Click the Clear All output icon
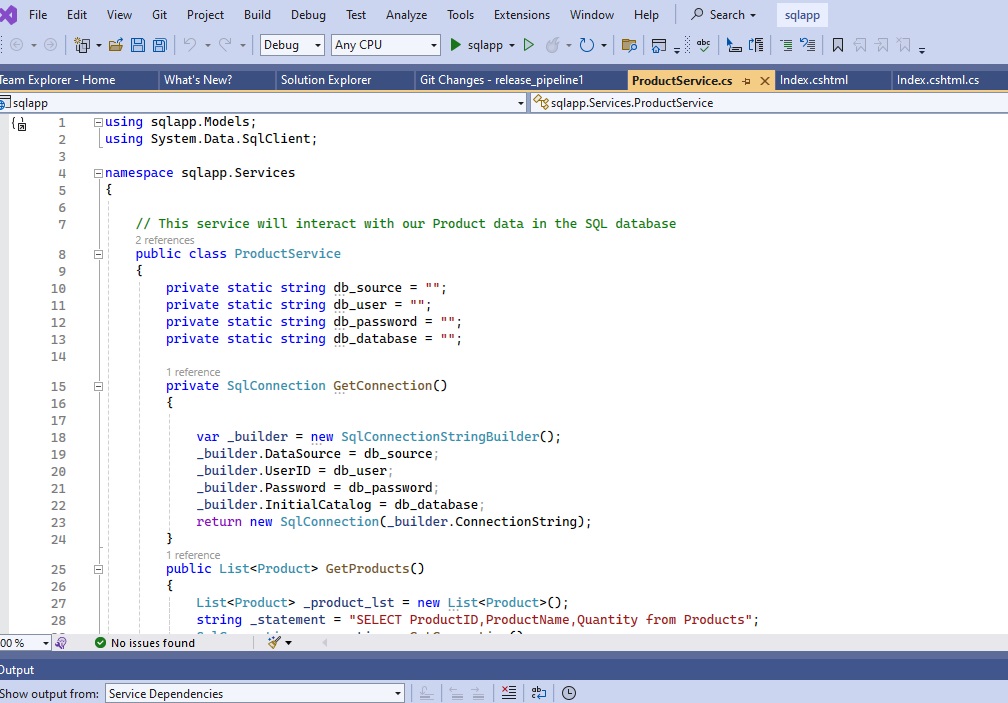This screenshot has height=703, width=1008. (508, 693)
